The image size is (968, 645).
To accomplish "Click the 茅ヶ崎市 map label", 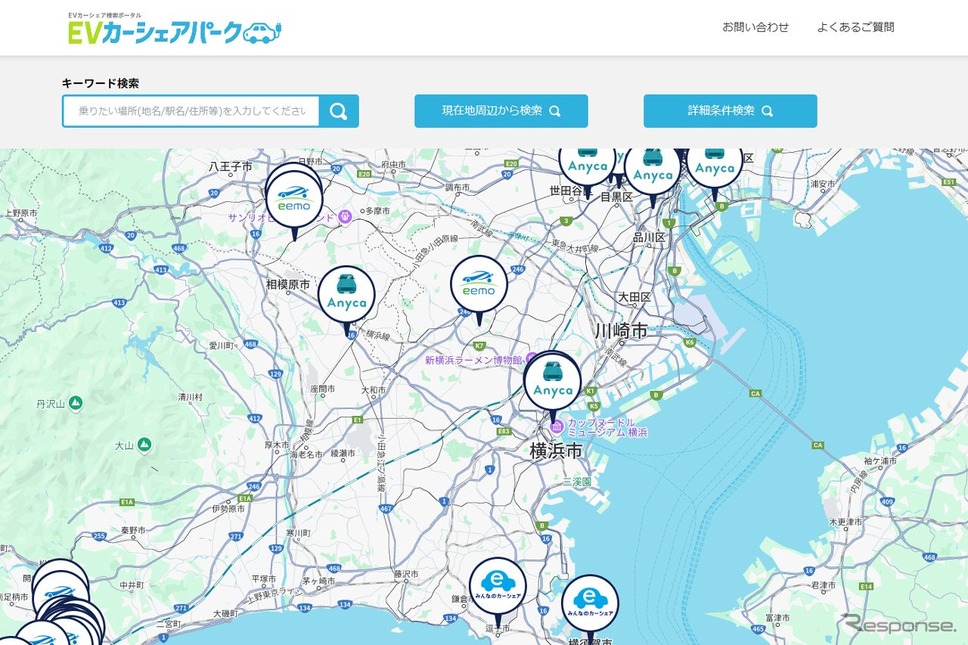I will pos(319,581).
